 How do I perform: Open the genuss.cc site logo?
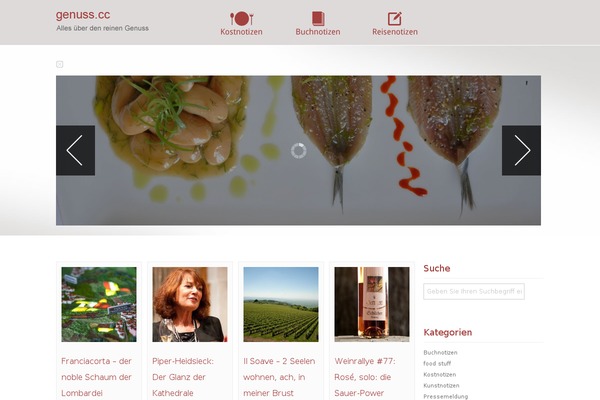pyautogui.click(x=83, y=15)
